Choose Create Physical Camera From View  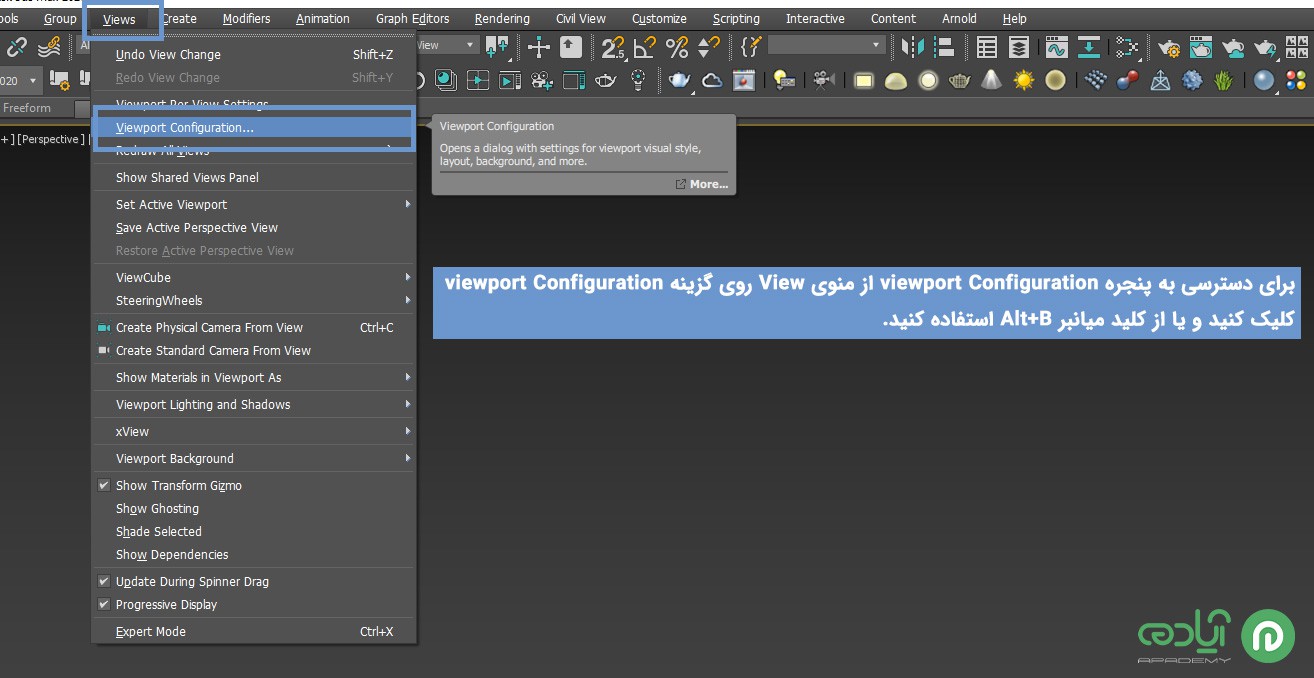(x=254, y=327)
